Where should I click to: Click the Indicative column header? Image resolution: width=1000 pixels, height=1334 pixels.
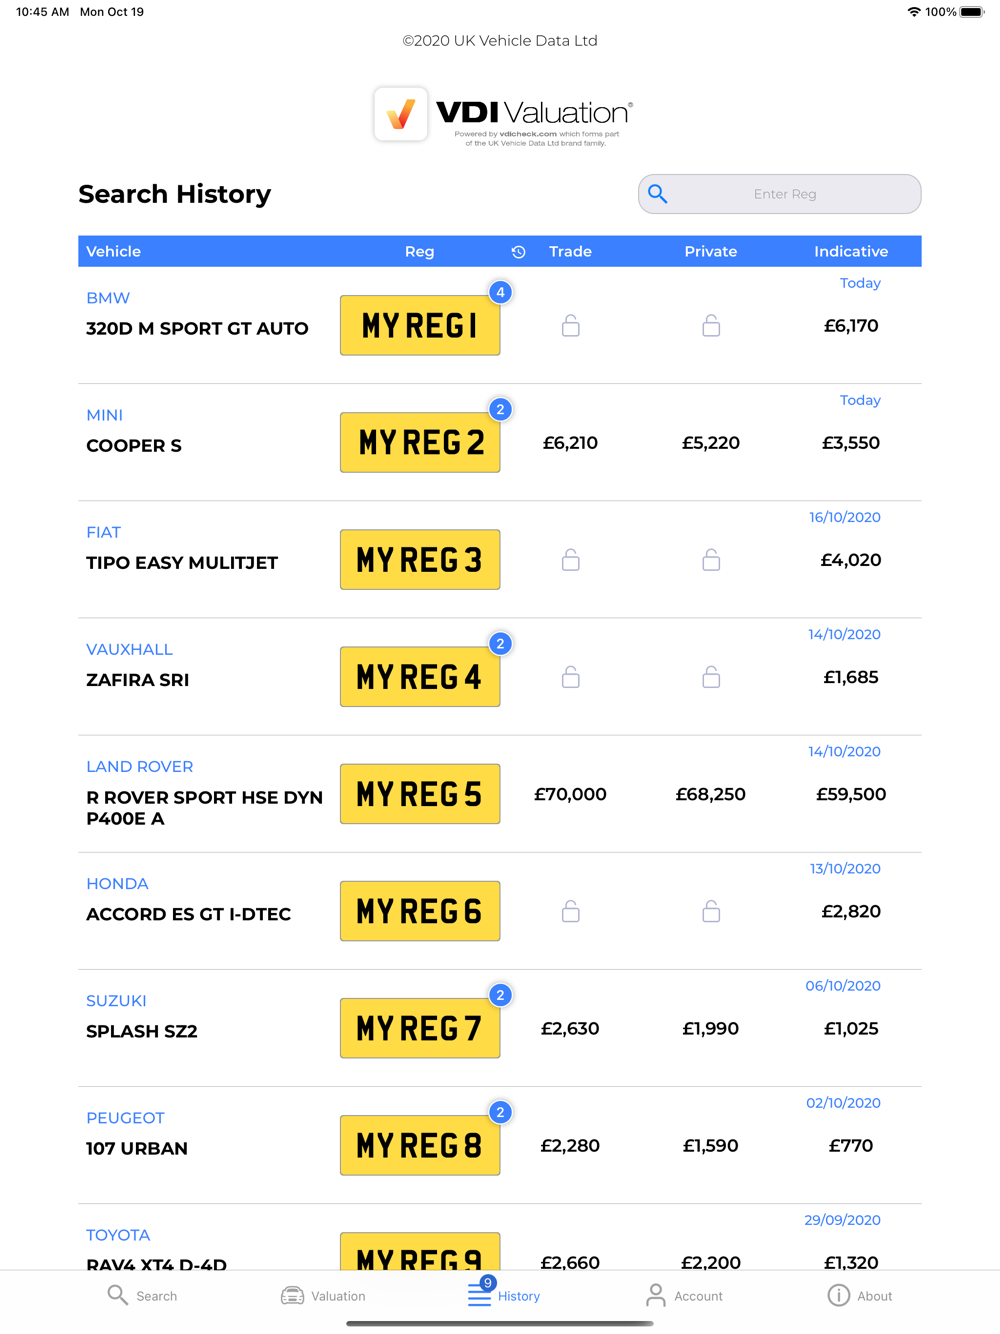[851, 252]
